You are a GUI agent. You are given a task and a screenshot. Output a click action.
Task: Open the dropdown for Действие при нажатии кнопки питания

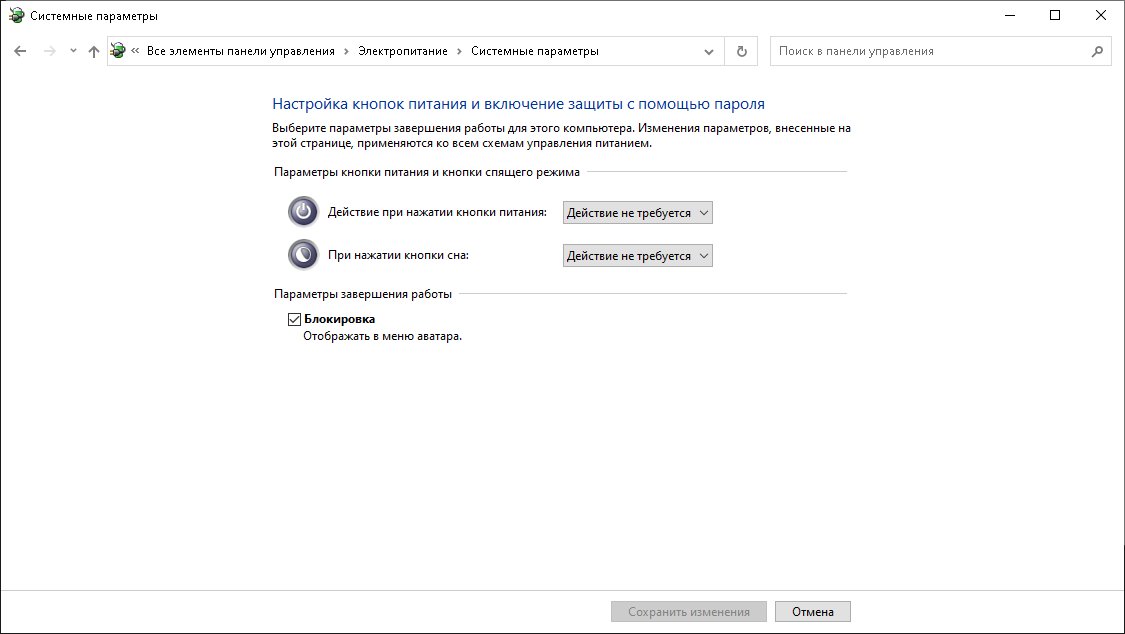(637, 212)
